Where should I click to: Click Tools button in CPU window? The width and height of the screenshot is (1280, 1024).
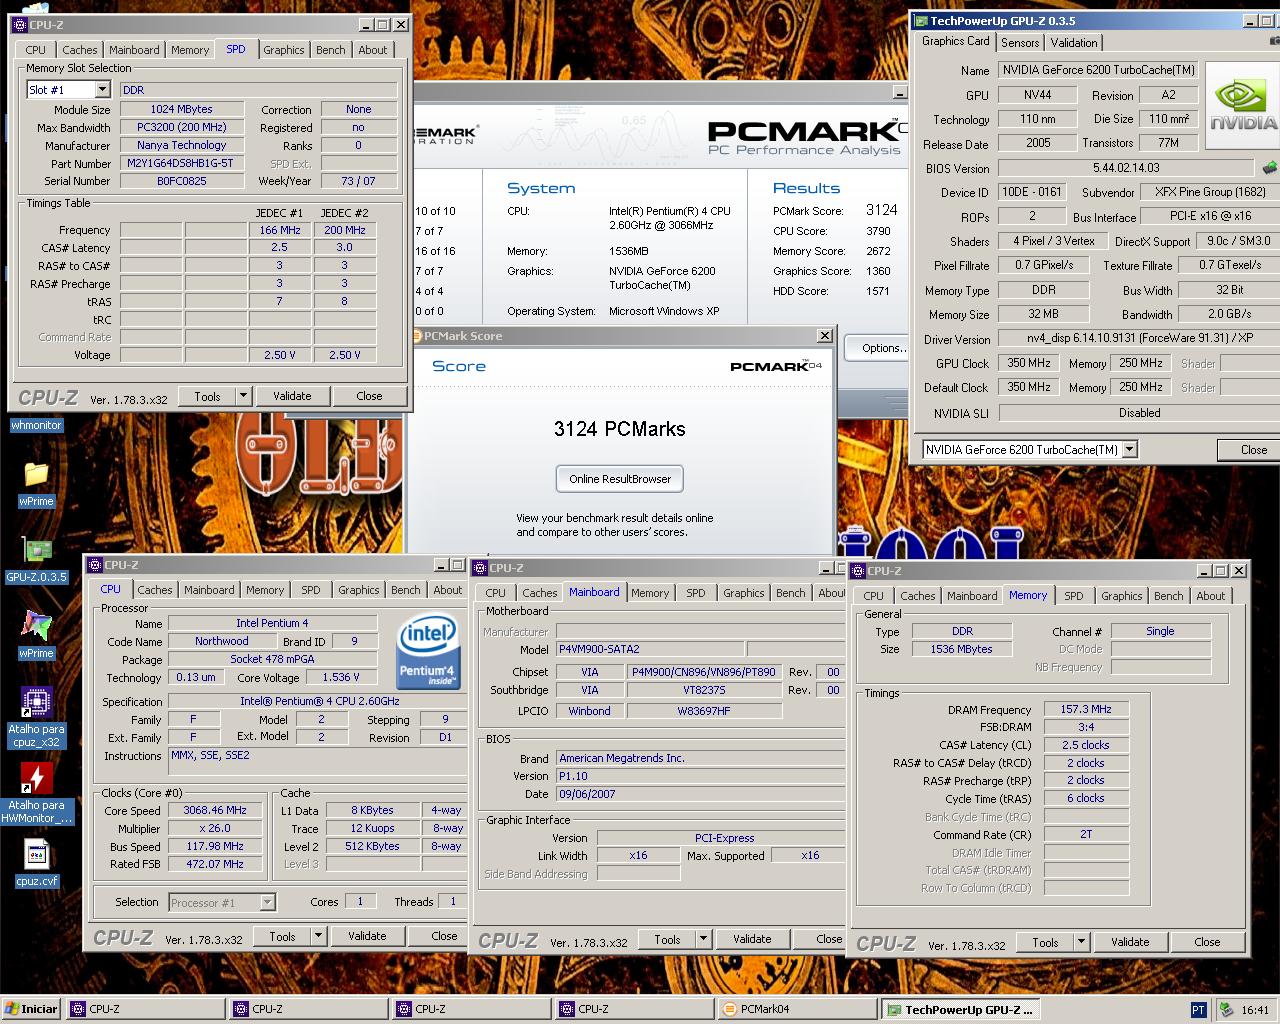point(282,936)
